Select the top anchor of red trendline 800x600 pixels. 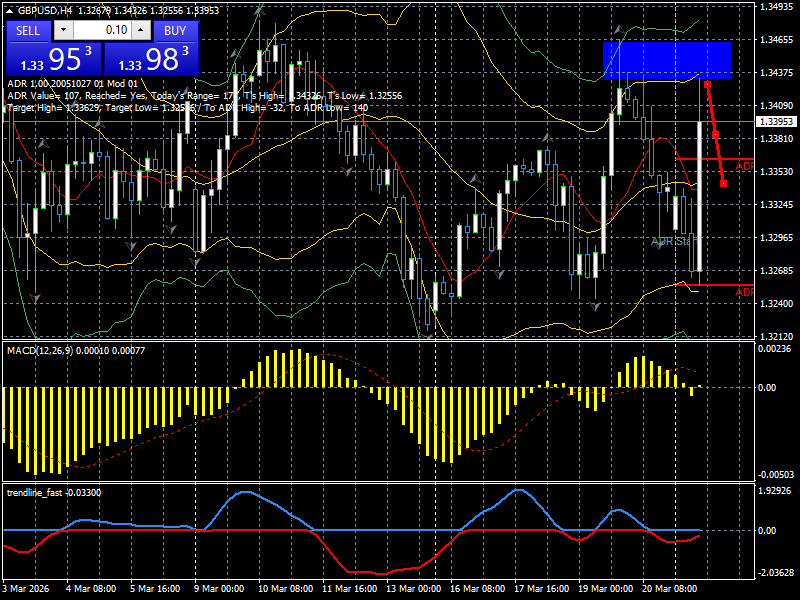707,84
